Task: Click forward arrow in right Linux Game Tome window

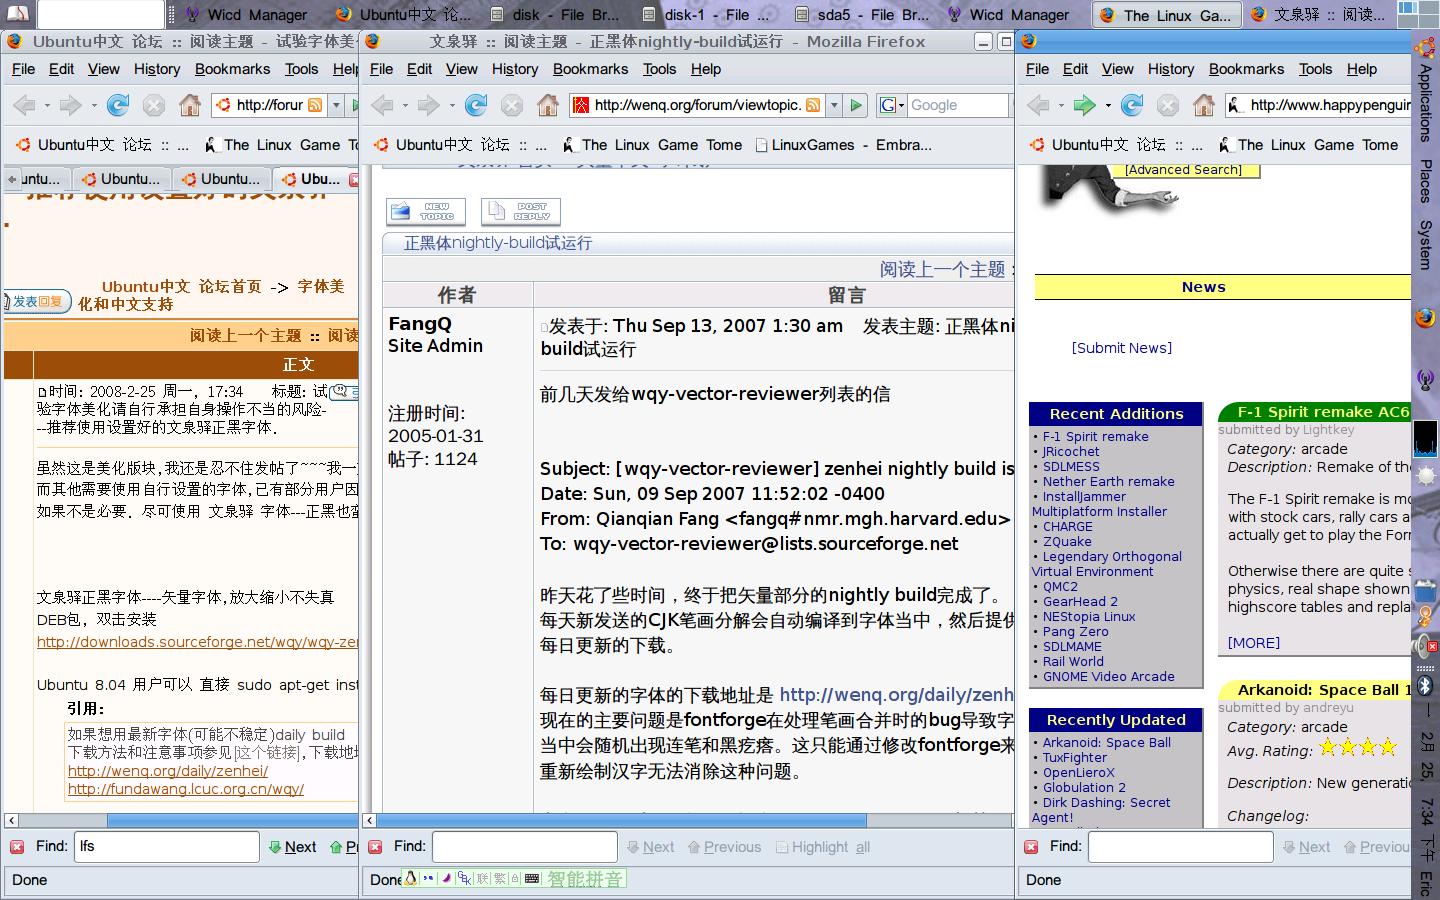Action: click(x=1084, y=105)
